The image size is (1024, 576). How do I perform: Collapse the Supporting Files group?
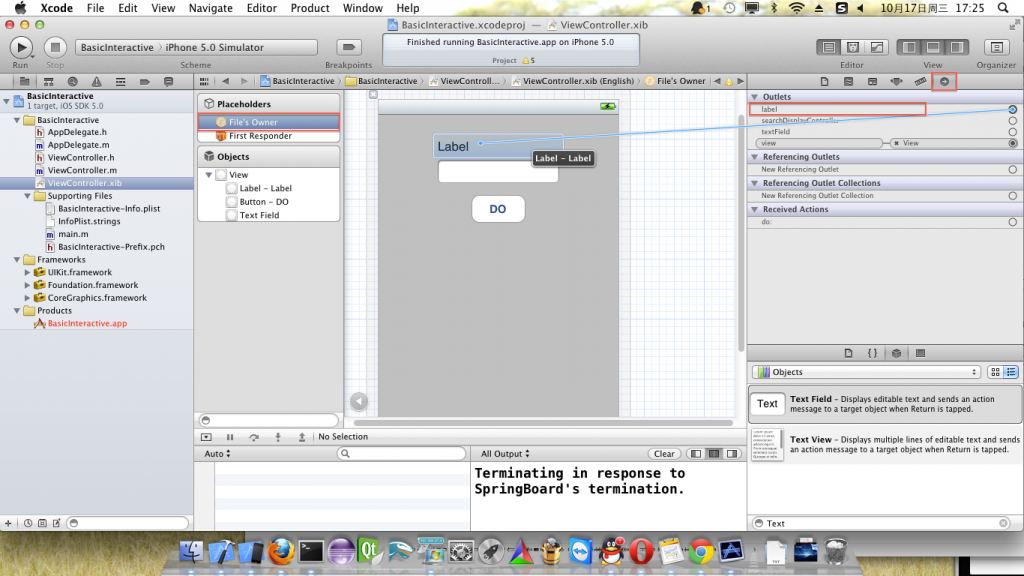tap(27, 196)
